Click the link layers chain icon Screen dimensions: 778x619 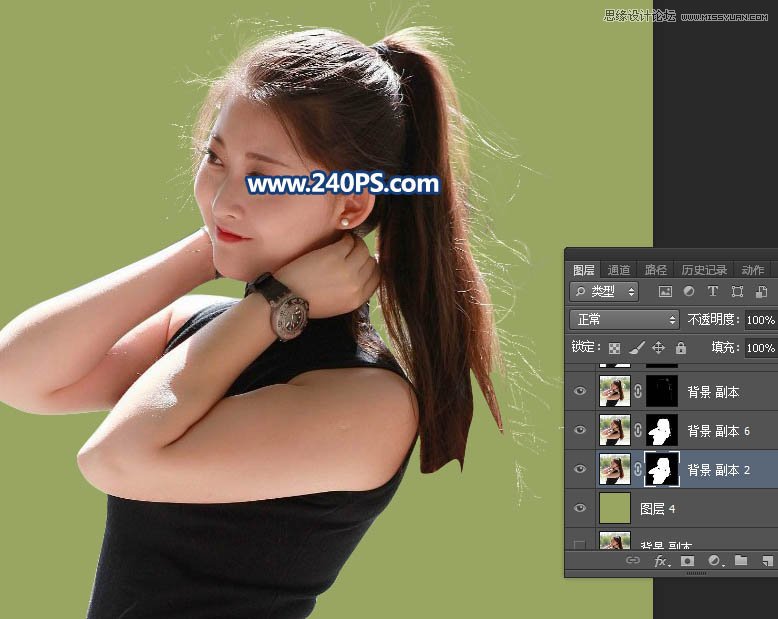(633, 560)
